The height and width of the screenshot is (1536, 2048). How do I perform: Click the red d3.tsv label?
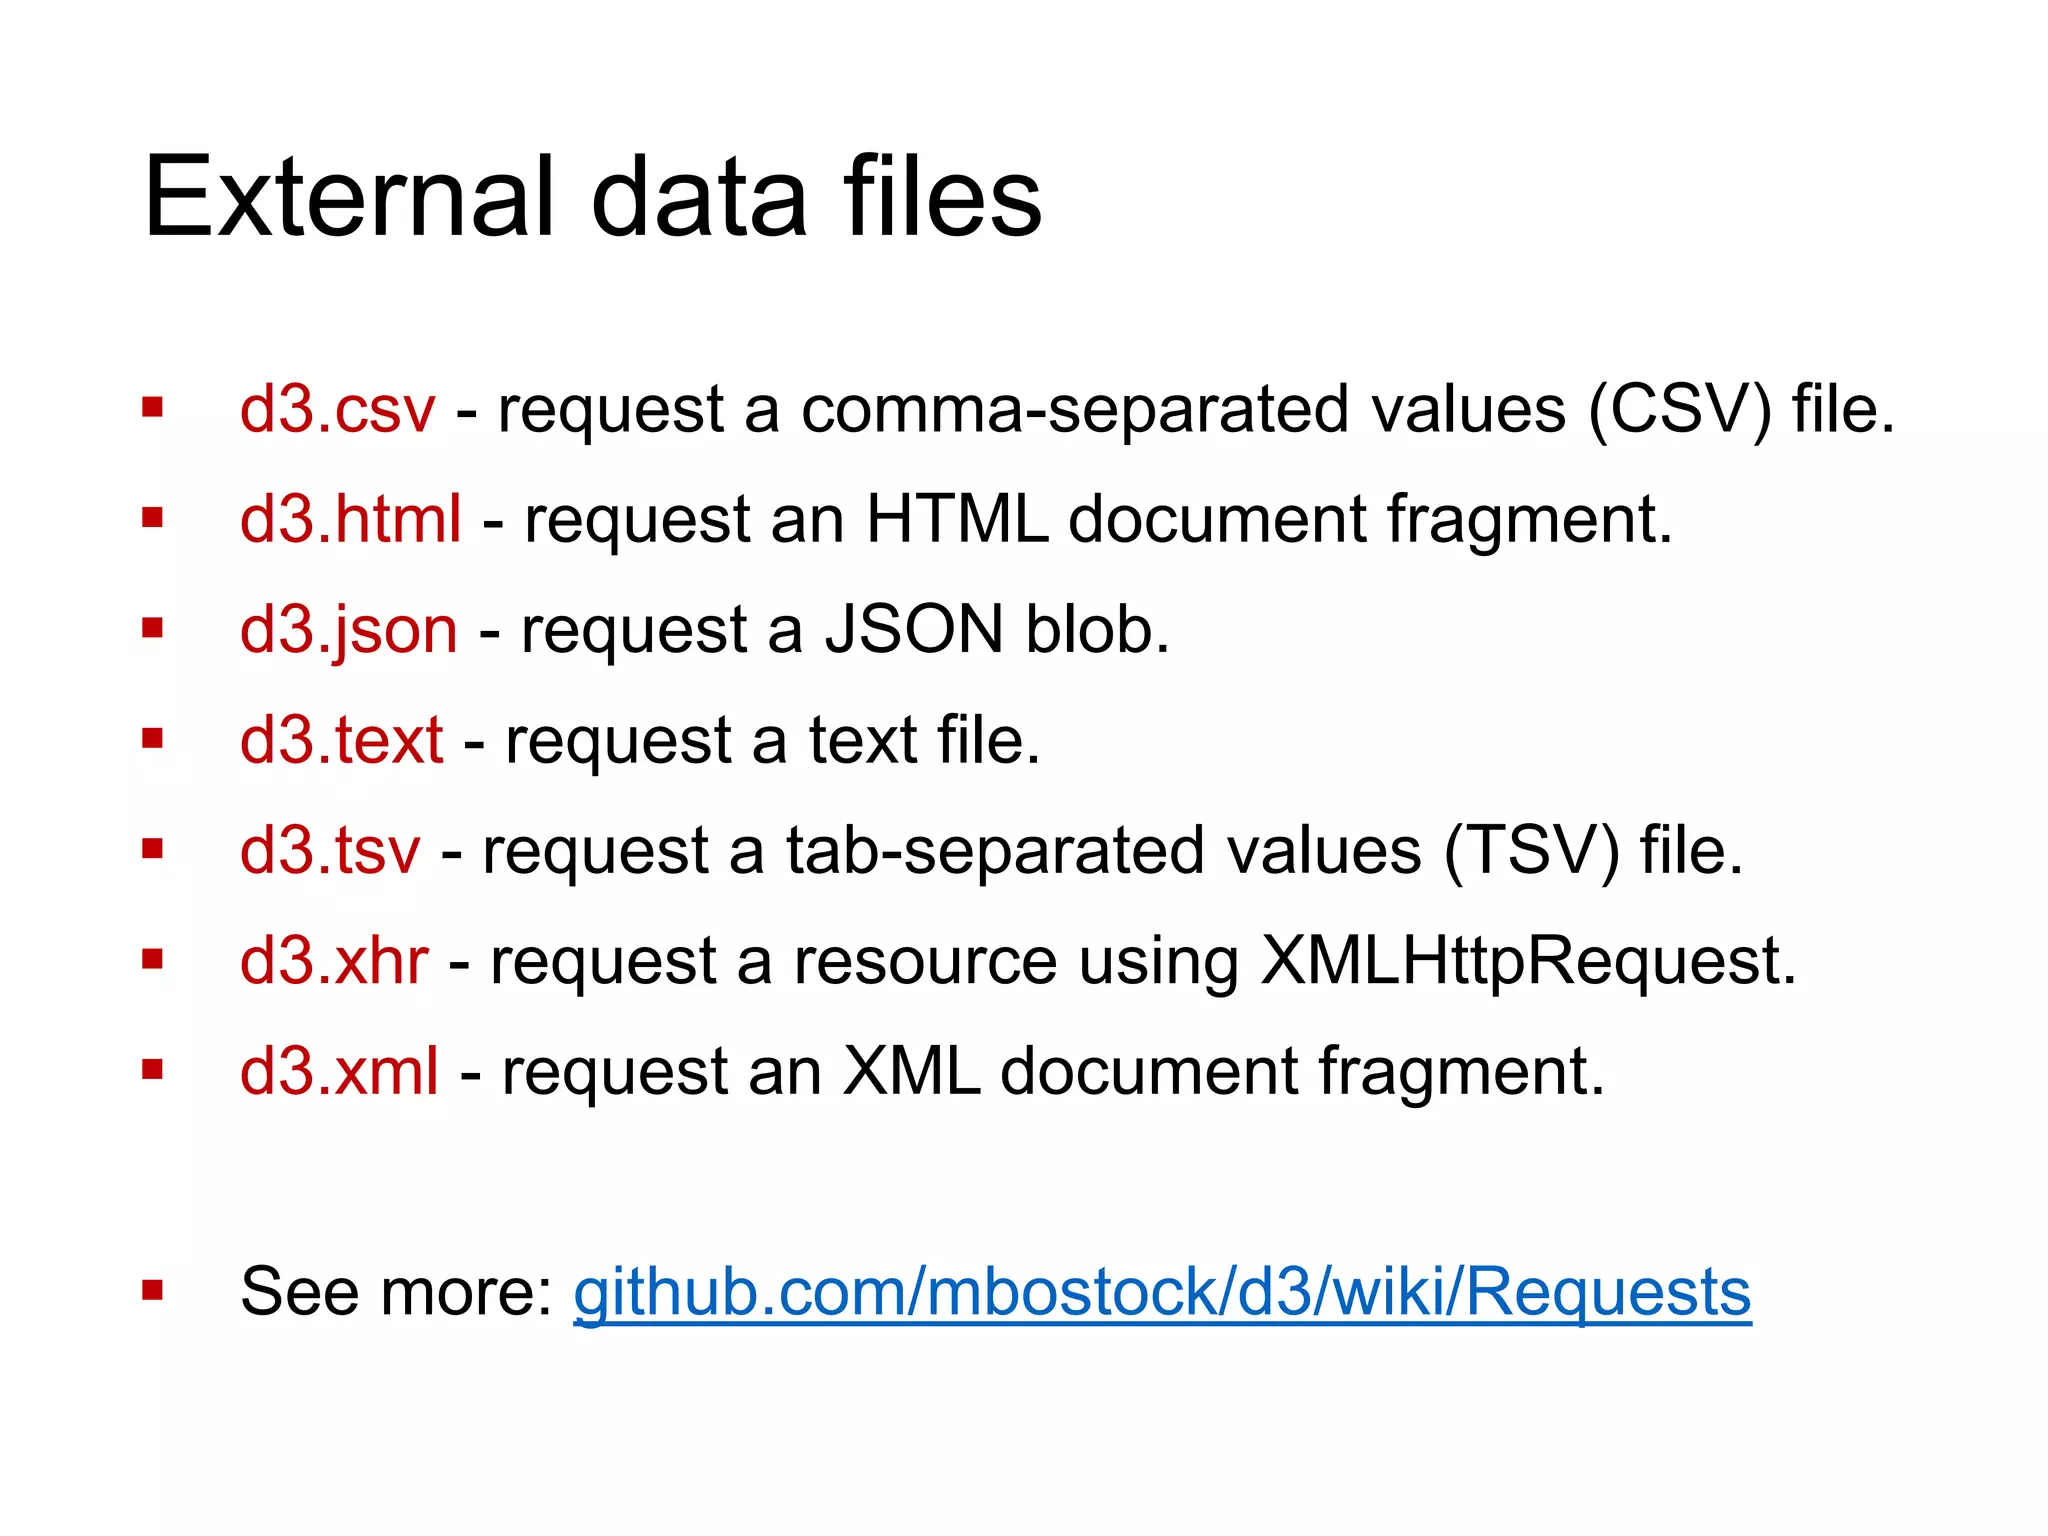(x=330, y=851)
